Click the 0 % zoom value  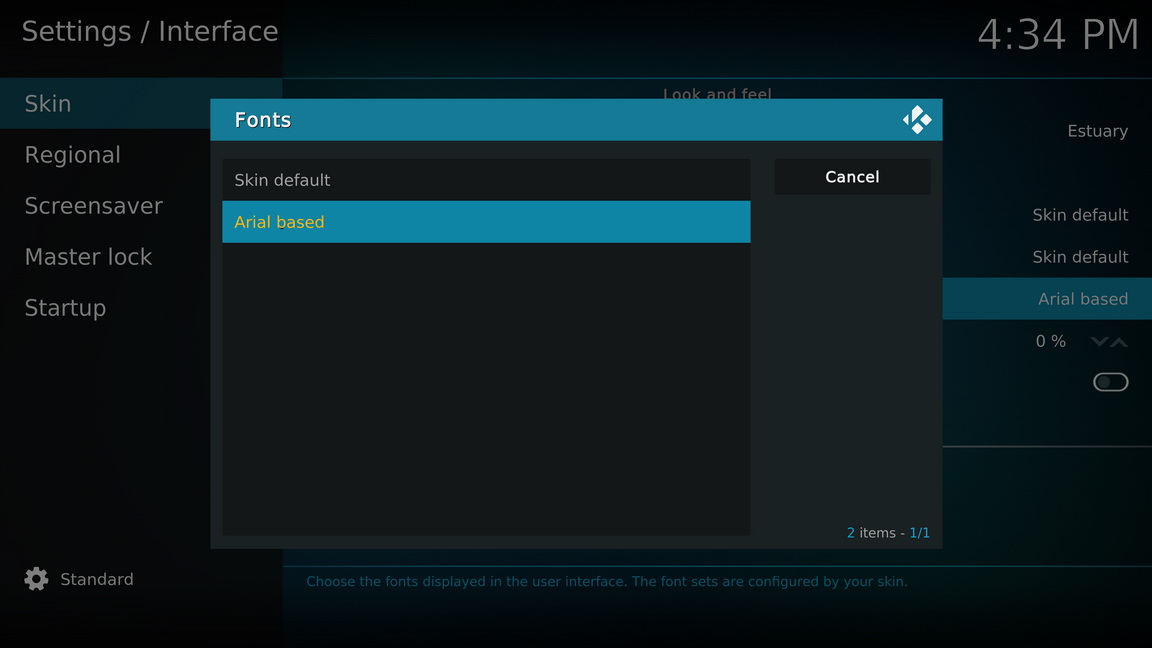tap(1051, 341)
